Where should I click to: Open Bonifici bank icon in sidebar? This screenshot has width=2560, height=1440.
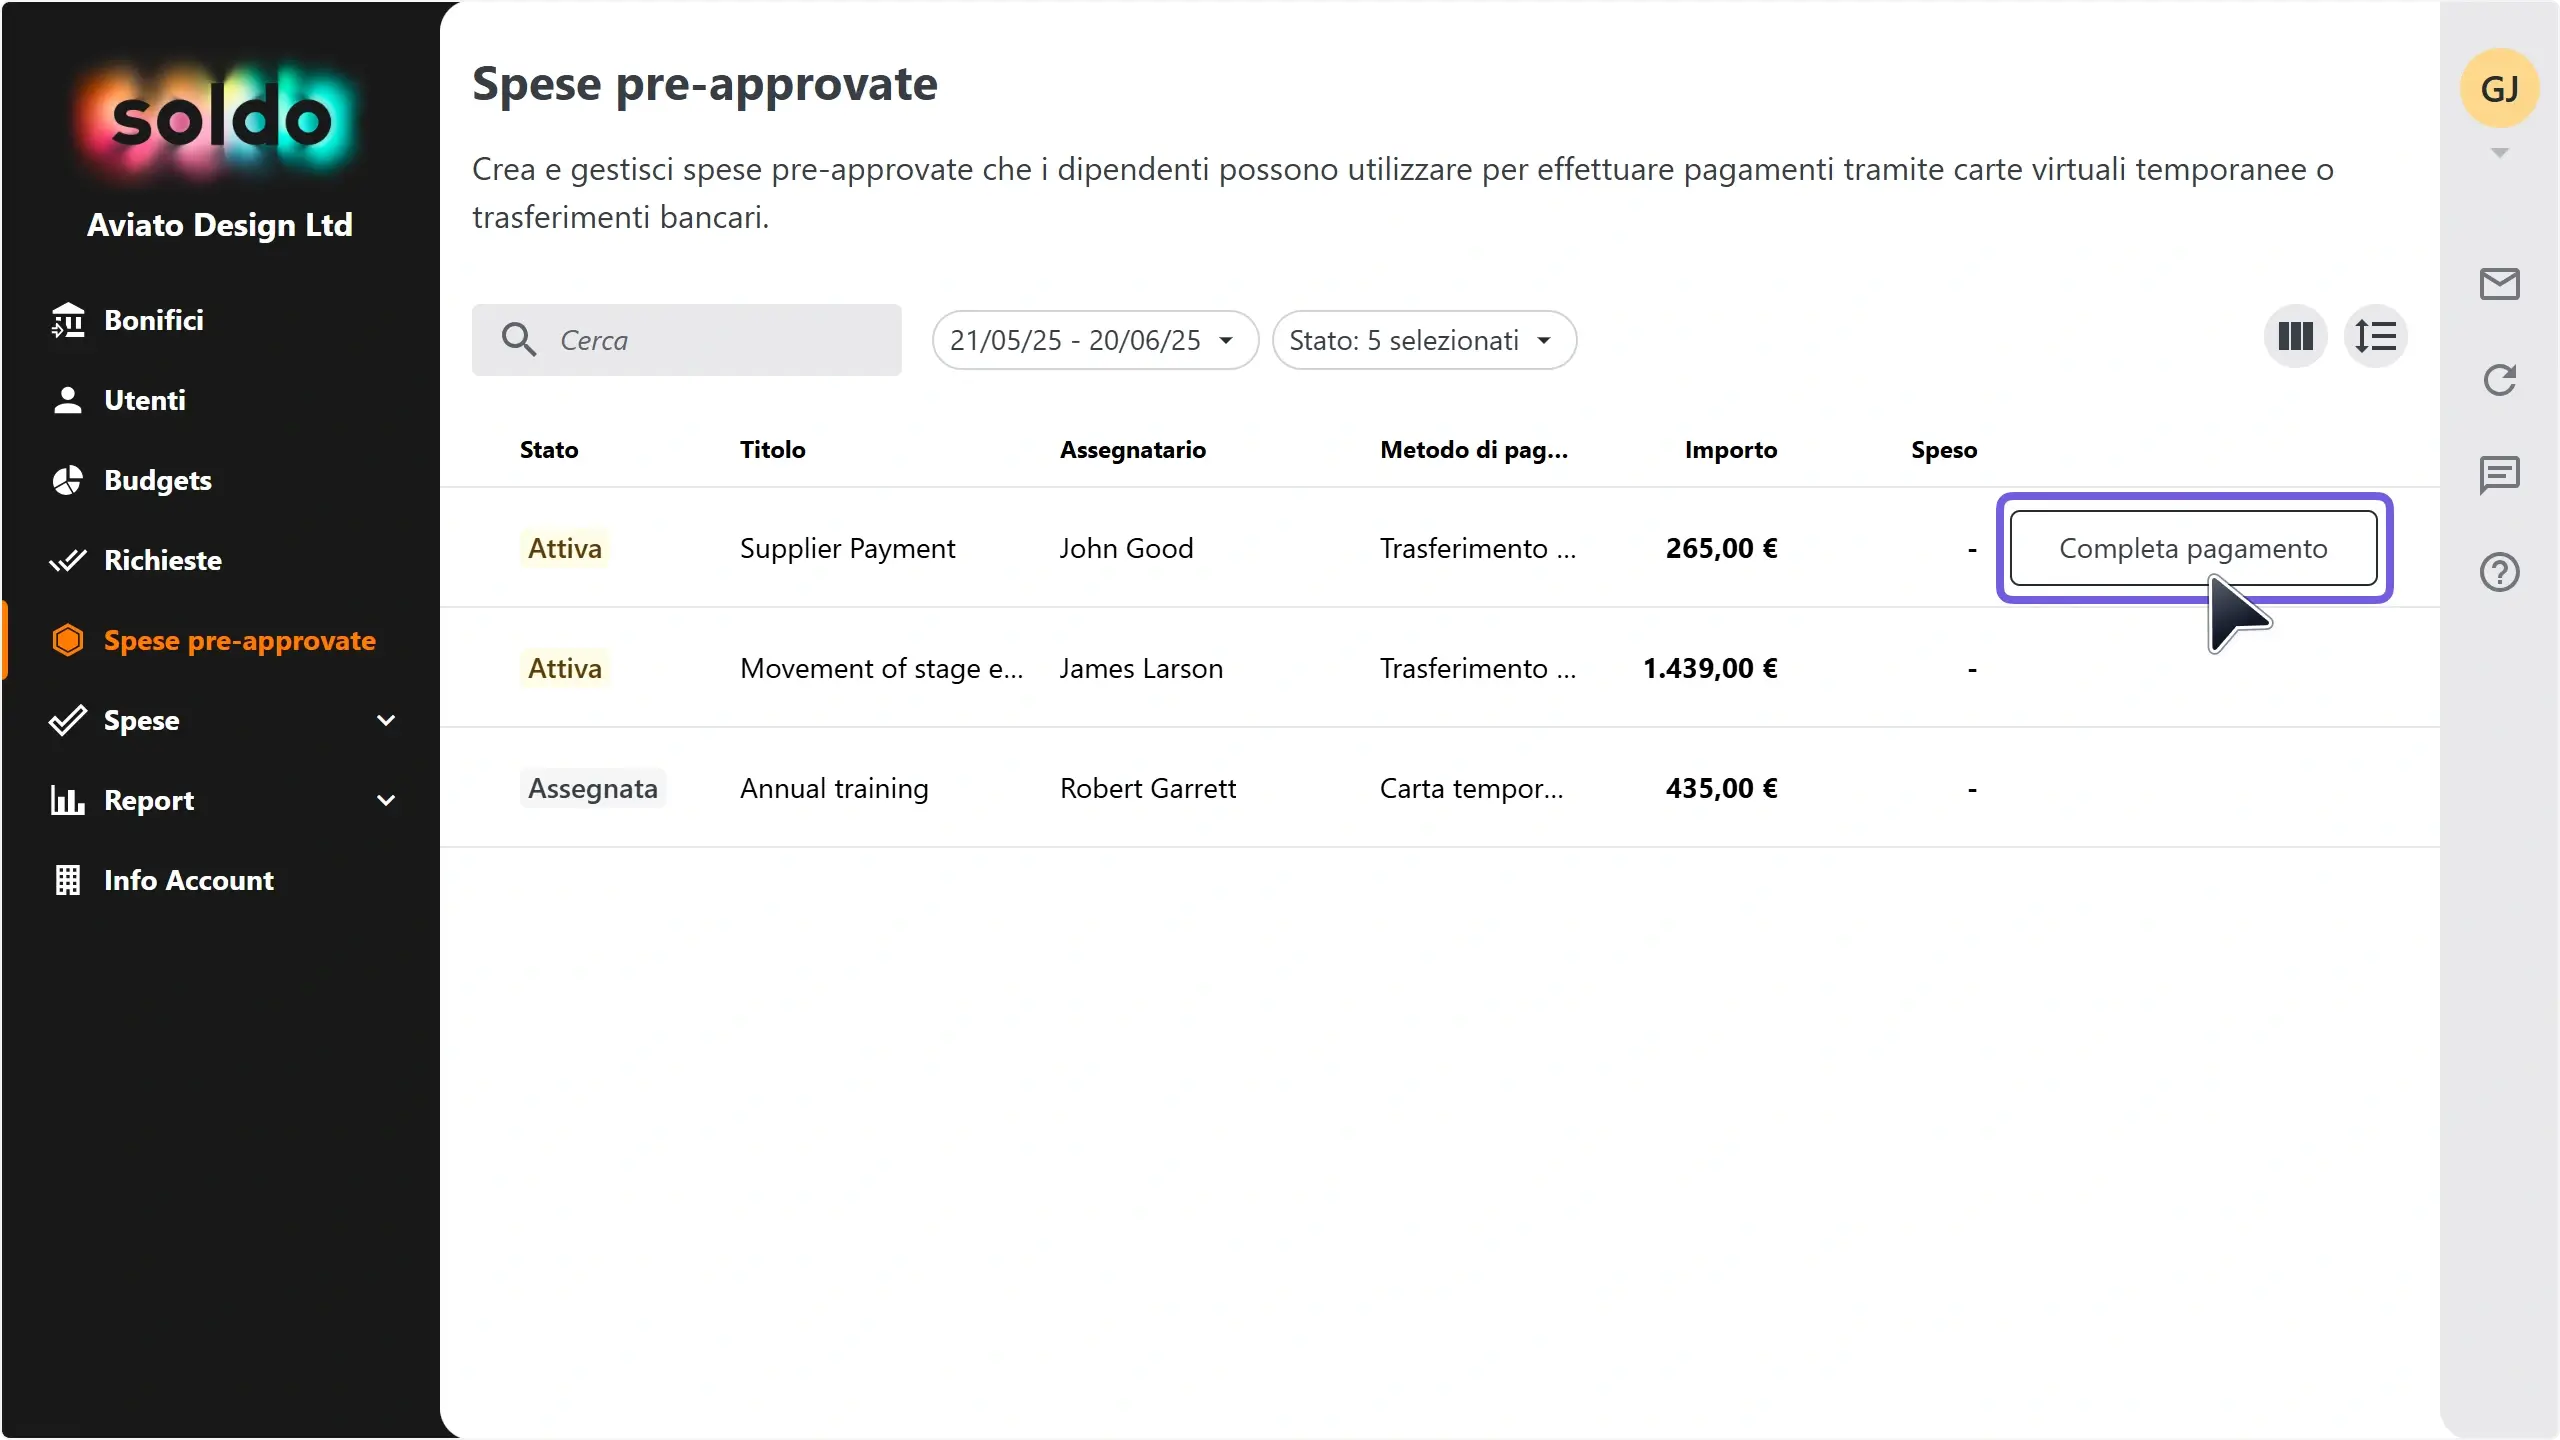(68, 320)
